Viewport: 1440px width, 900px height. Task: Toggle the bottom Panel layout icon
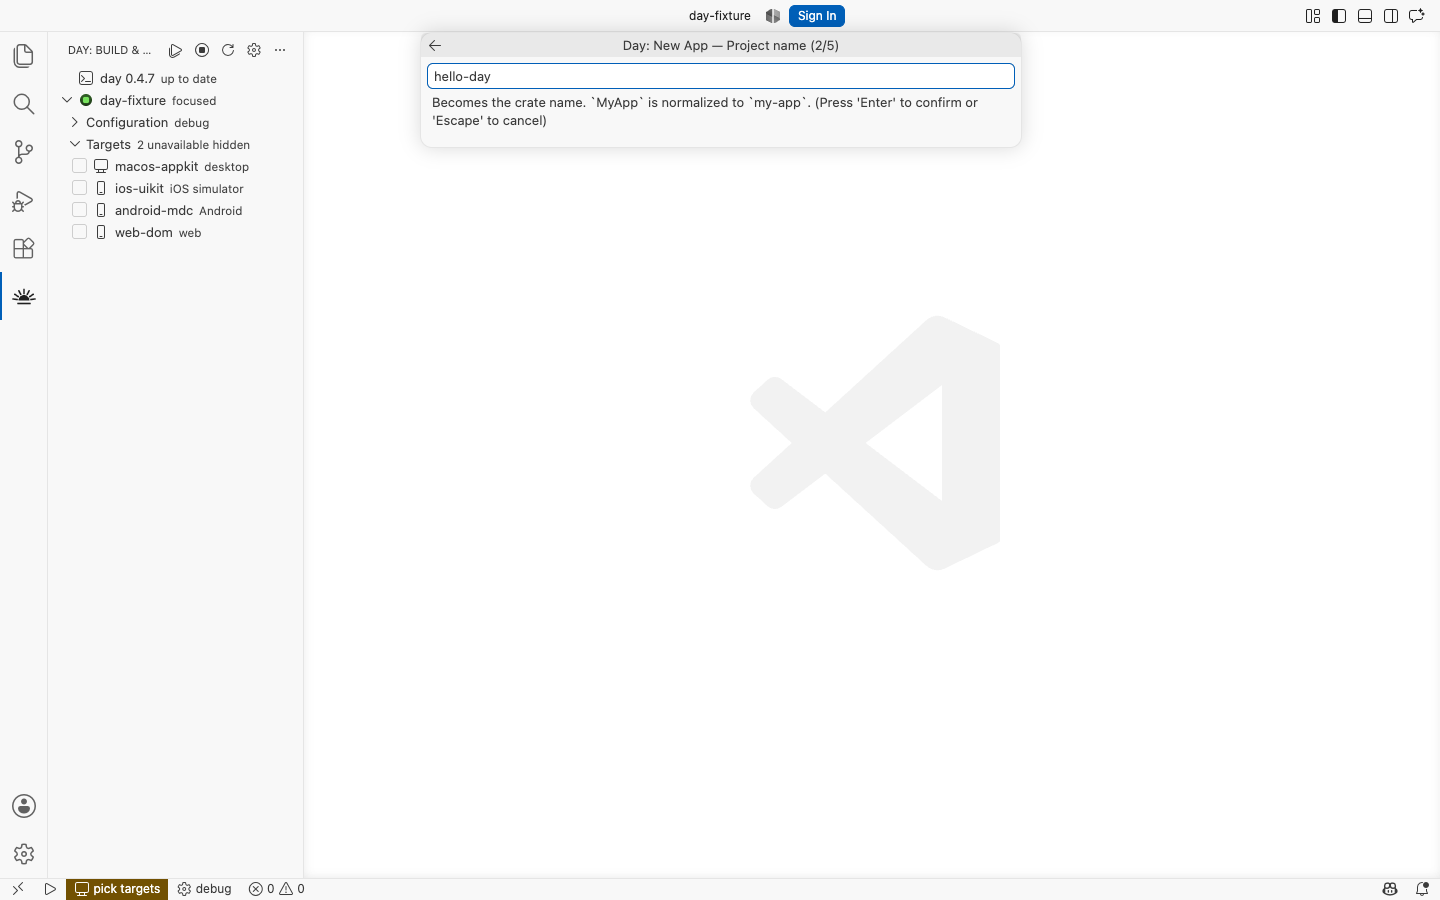click(x=1365, y=16)
